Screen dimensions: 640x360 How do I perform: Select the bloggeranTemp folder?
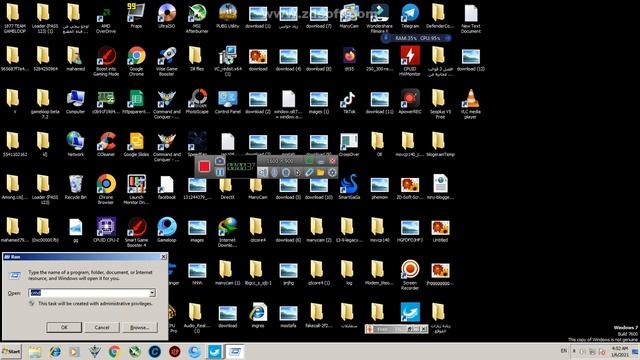tap(440, 145)
